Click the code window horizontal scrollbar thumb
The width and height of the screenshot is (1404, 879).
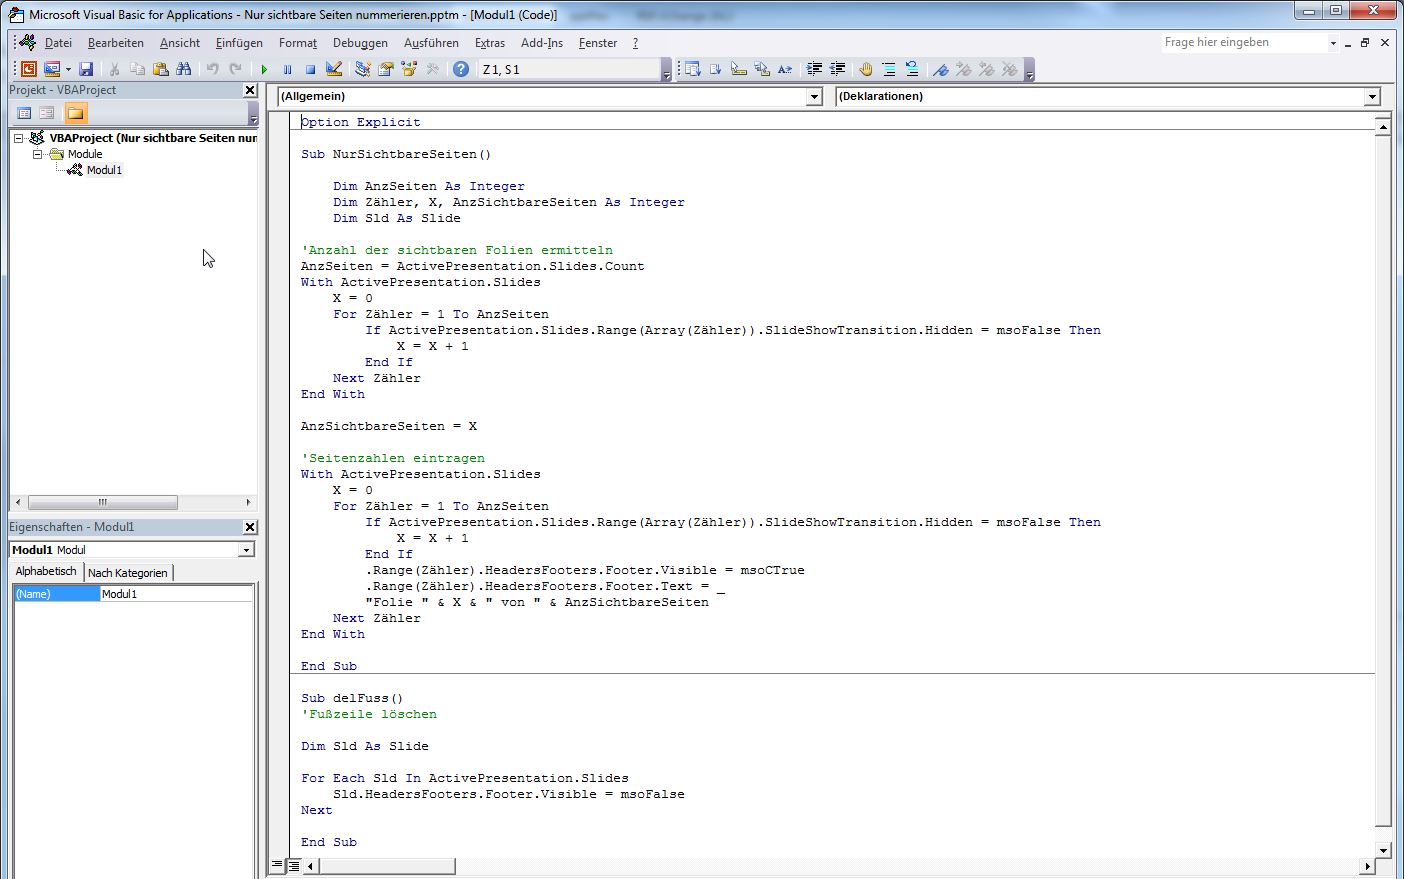point(387,865)
